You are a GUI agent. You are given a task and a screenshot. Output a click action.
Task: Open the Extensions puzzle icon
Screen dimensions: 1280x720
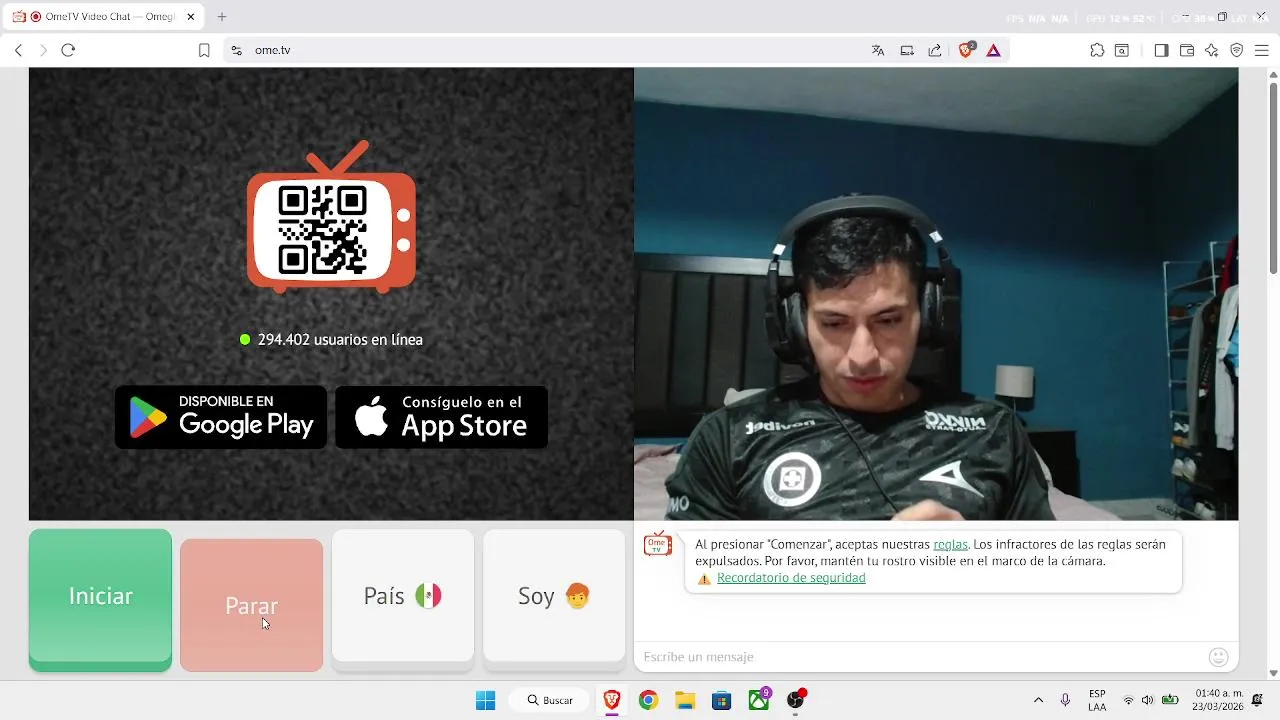tap(1097, 50)
